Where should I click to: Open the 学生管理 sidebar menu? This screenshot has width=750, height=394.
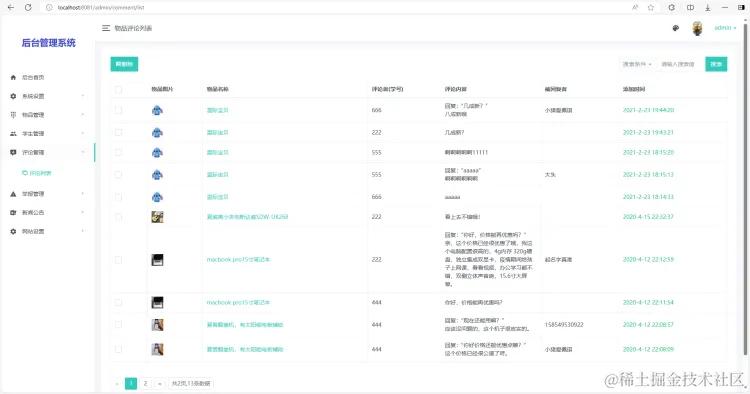pyautogui.click(x=48, y=133)
